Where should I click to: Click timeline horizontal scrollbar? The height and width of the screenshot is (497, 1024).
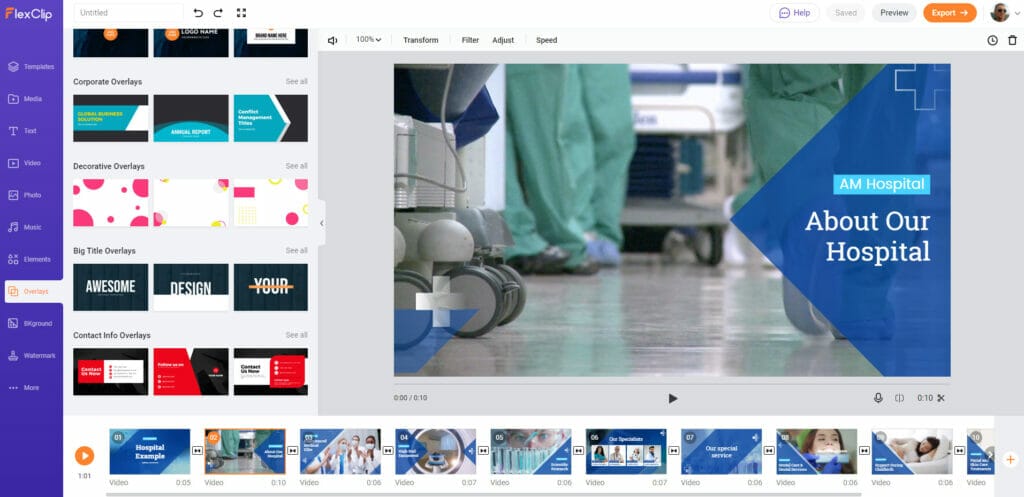[483, 494]
